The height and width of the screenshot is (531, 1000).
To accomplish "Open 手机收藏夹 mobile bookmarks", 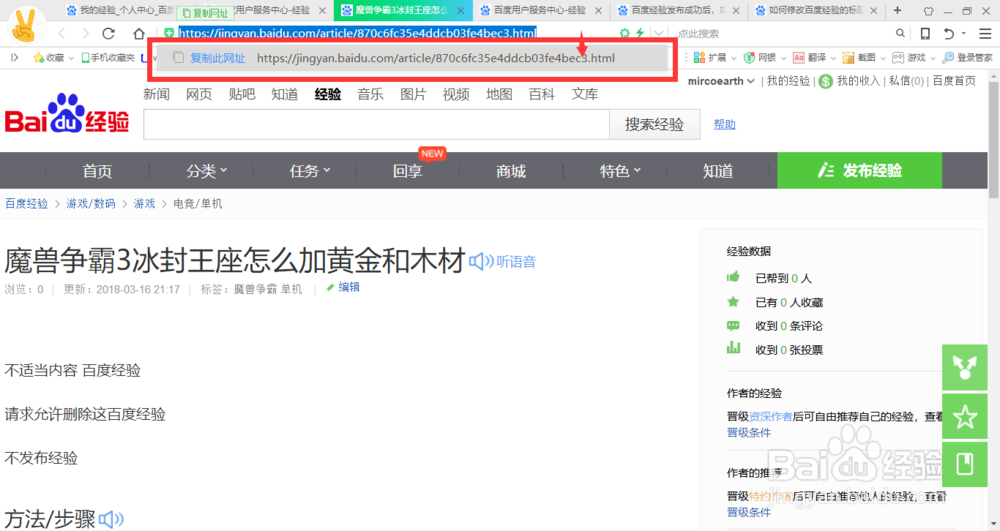I will pyautogui.click(x=107, y=57).
